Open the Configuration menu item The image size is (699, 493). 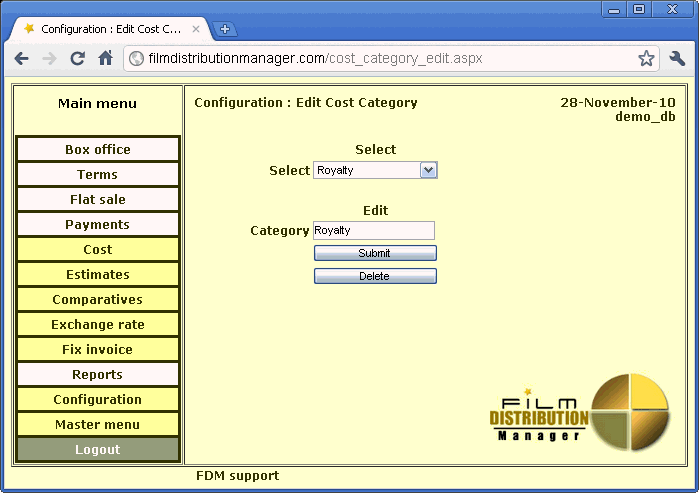pos(98,399)
